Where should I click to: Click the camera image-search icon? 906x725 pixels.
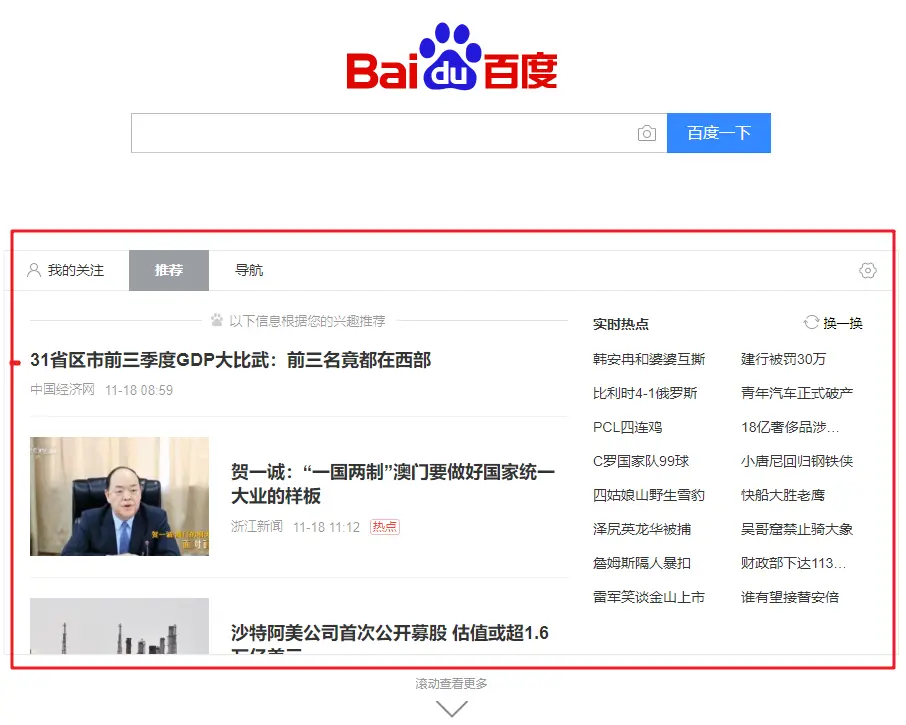point(647,133)
